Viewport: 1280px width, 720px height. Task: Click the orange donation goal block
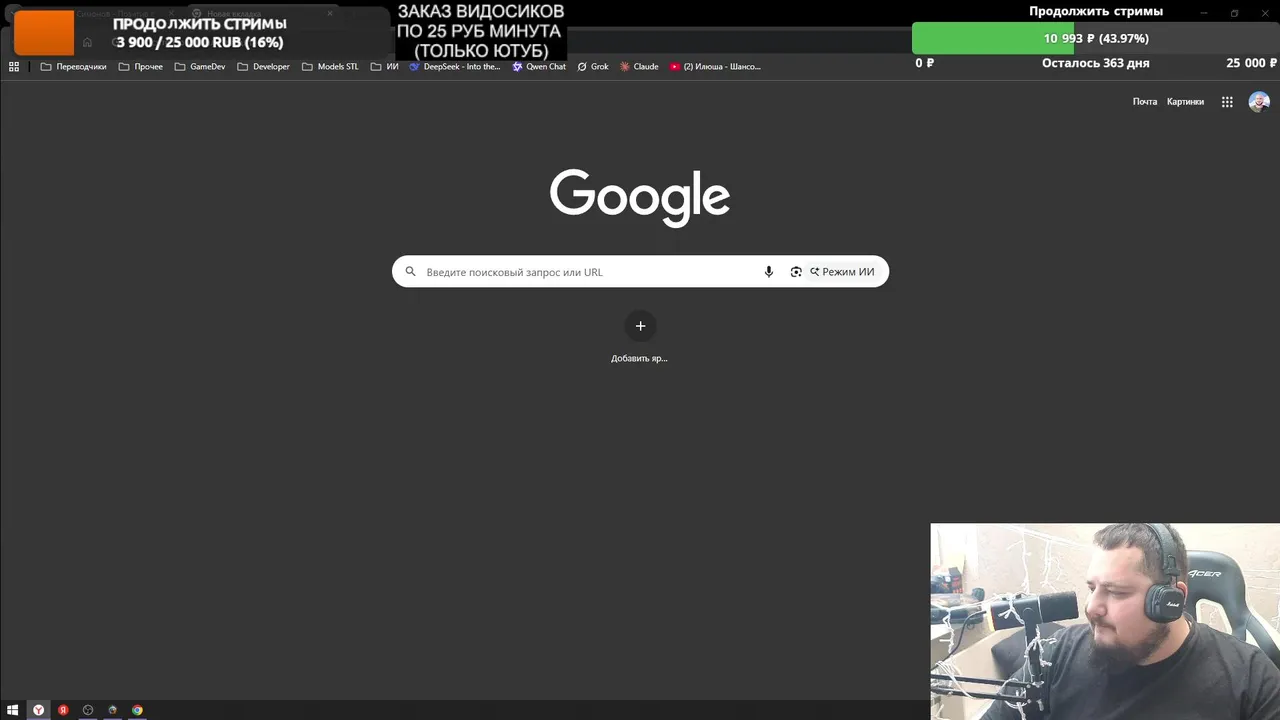coord(44,32)
